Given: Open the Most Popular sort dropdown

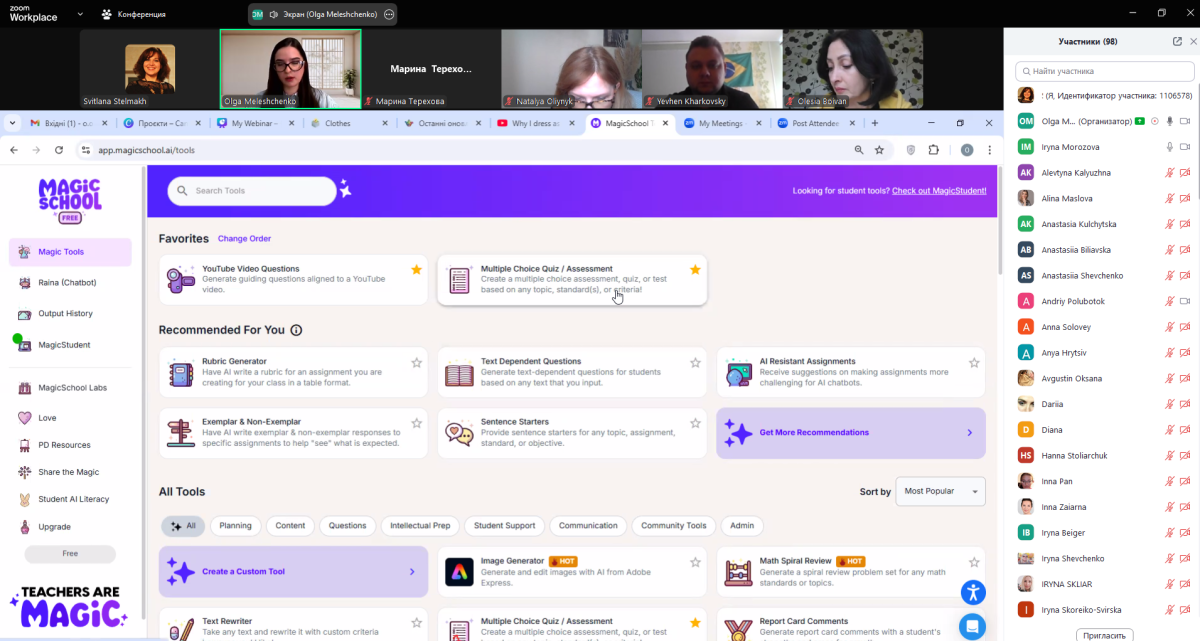Looking at the screenshot, I should [940, 491].
